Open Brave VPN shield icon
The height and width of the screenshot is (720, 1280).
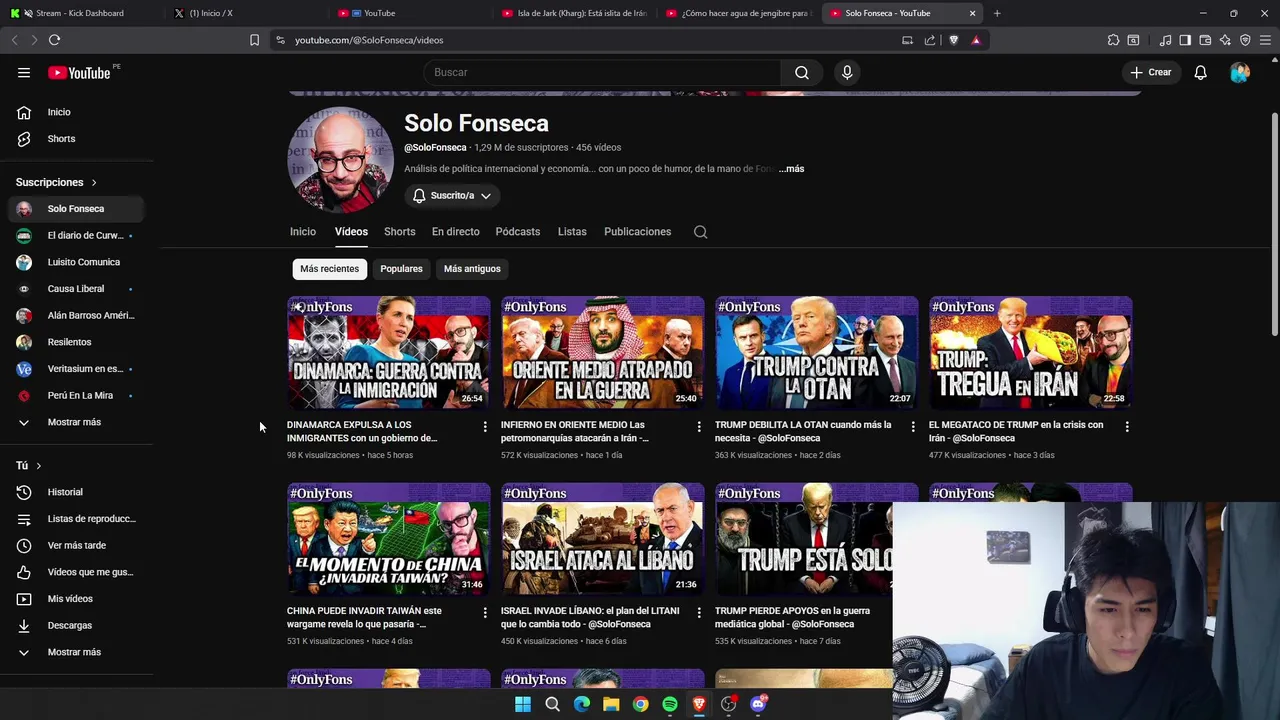[x=1245, y=40]
